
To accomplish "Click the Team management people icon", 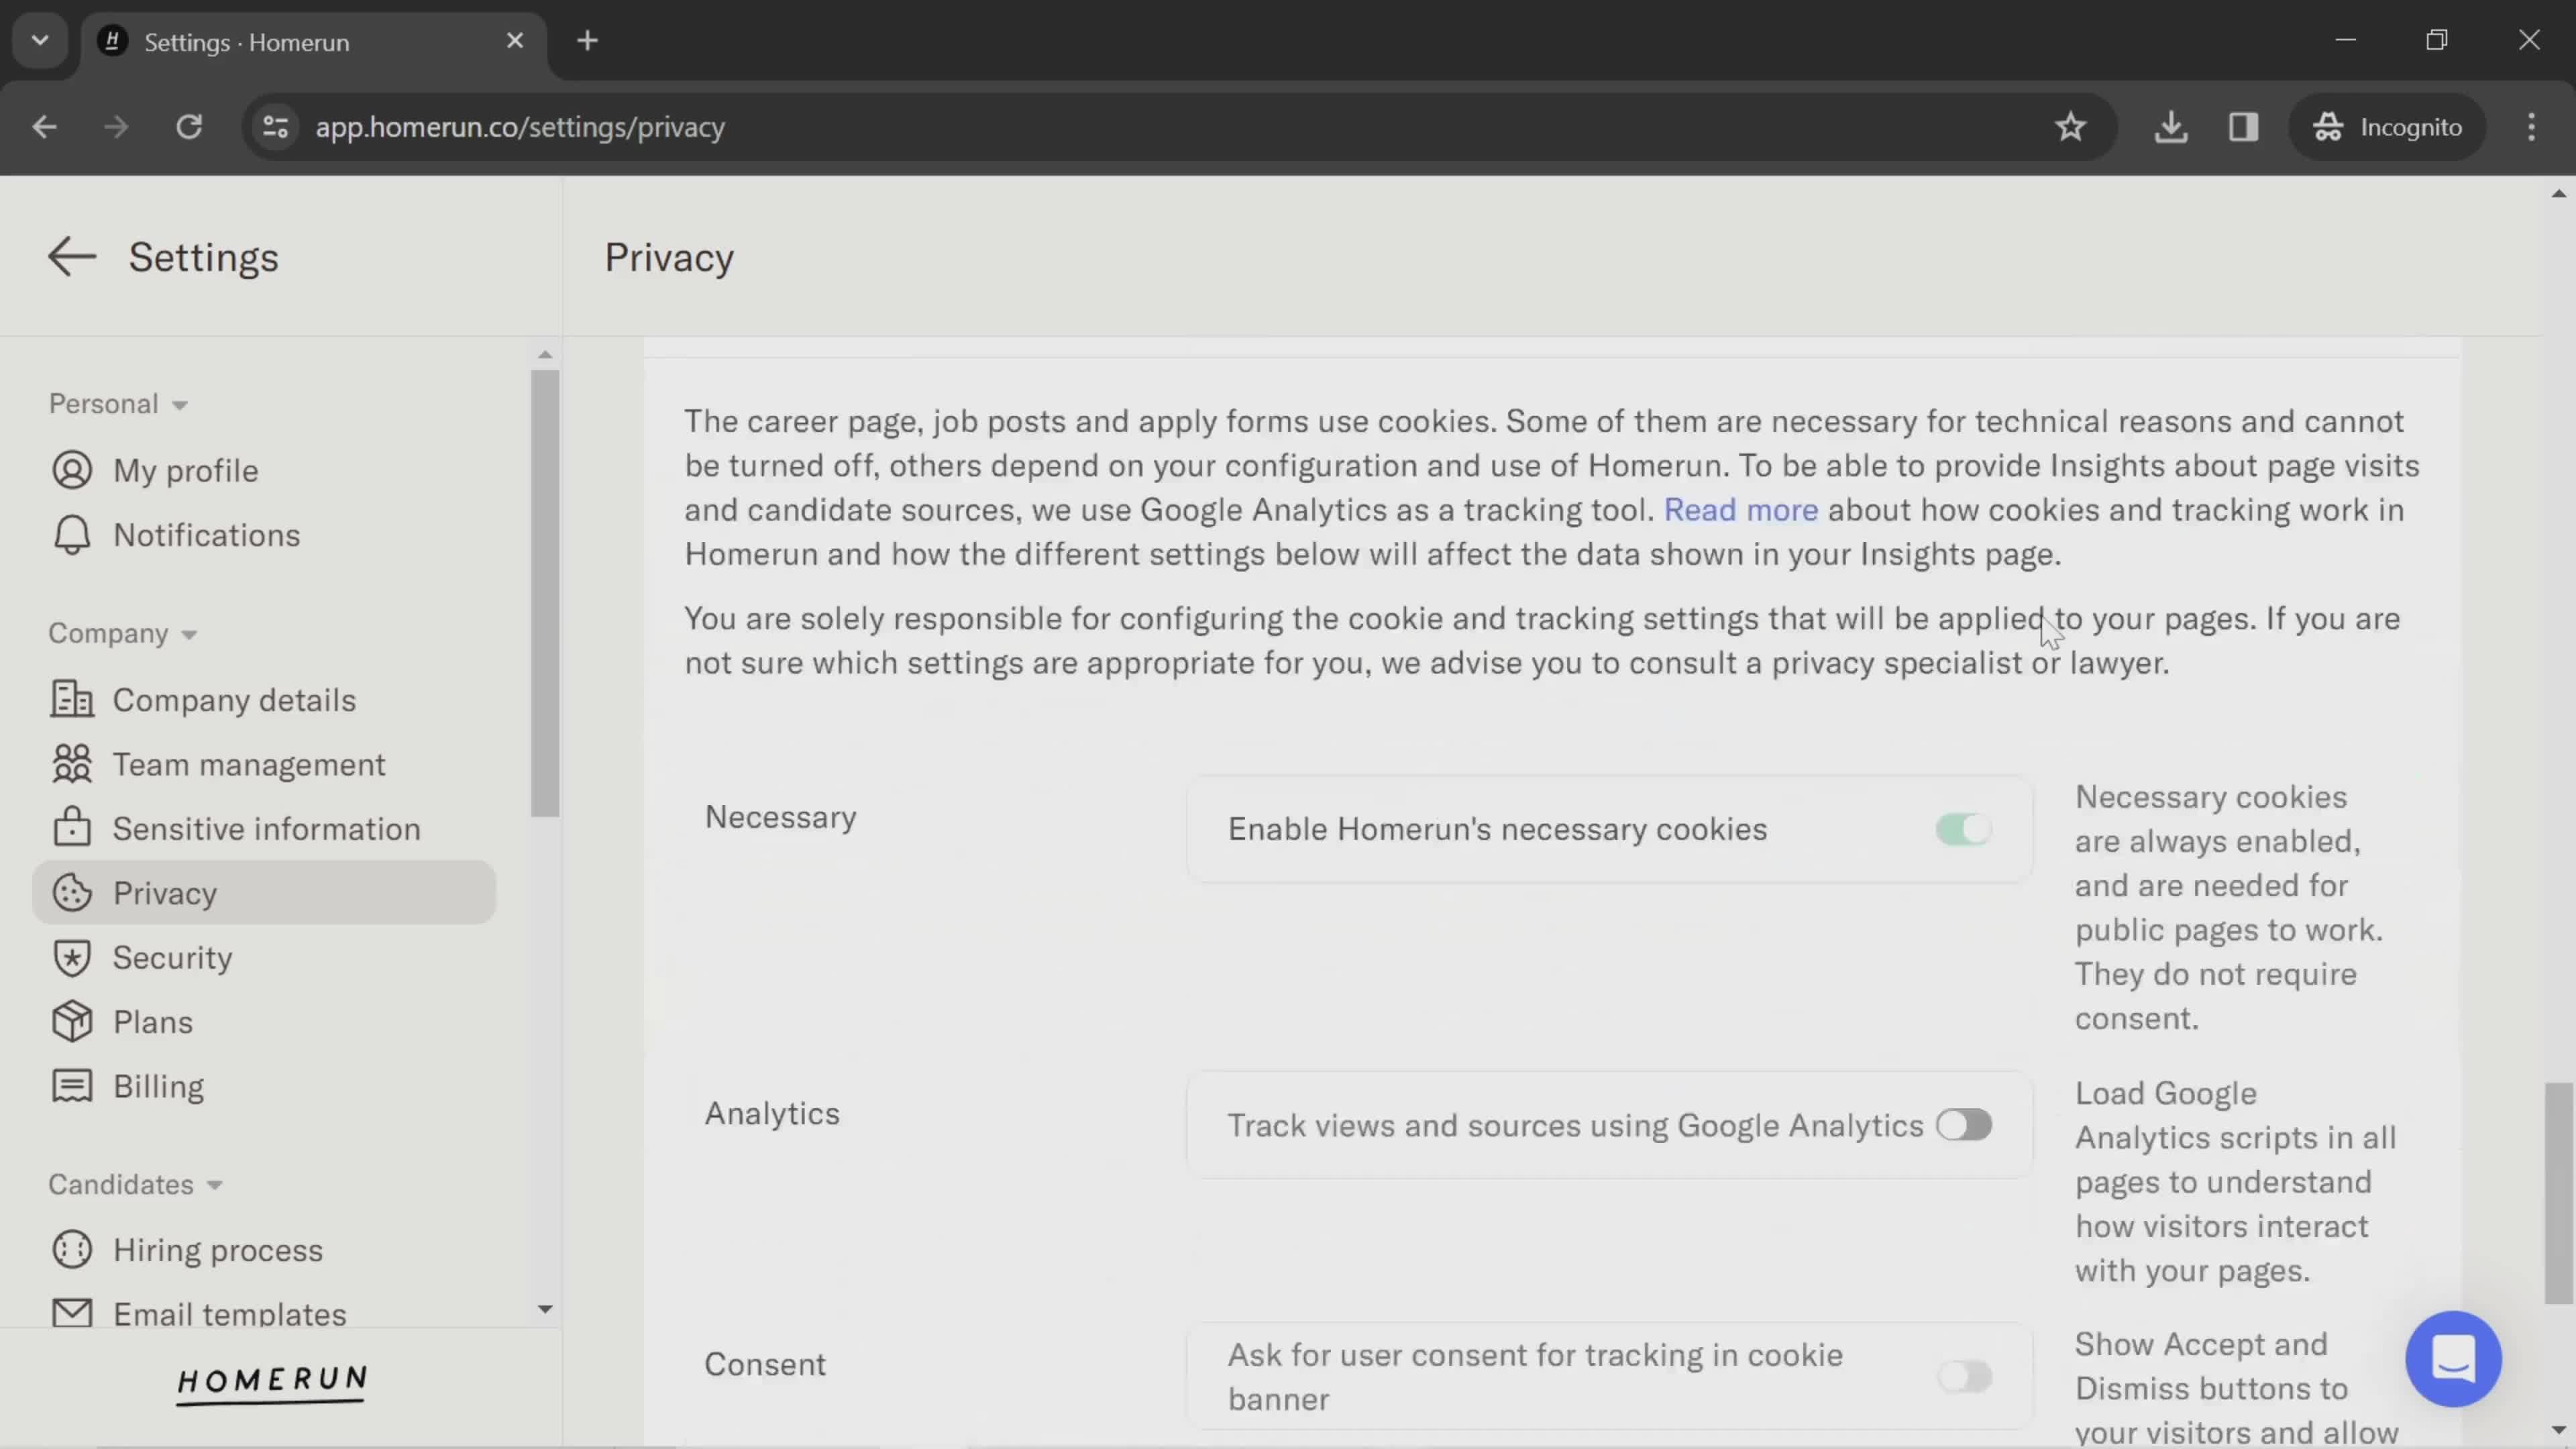I will pos(72,764).
